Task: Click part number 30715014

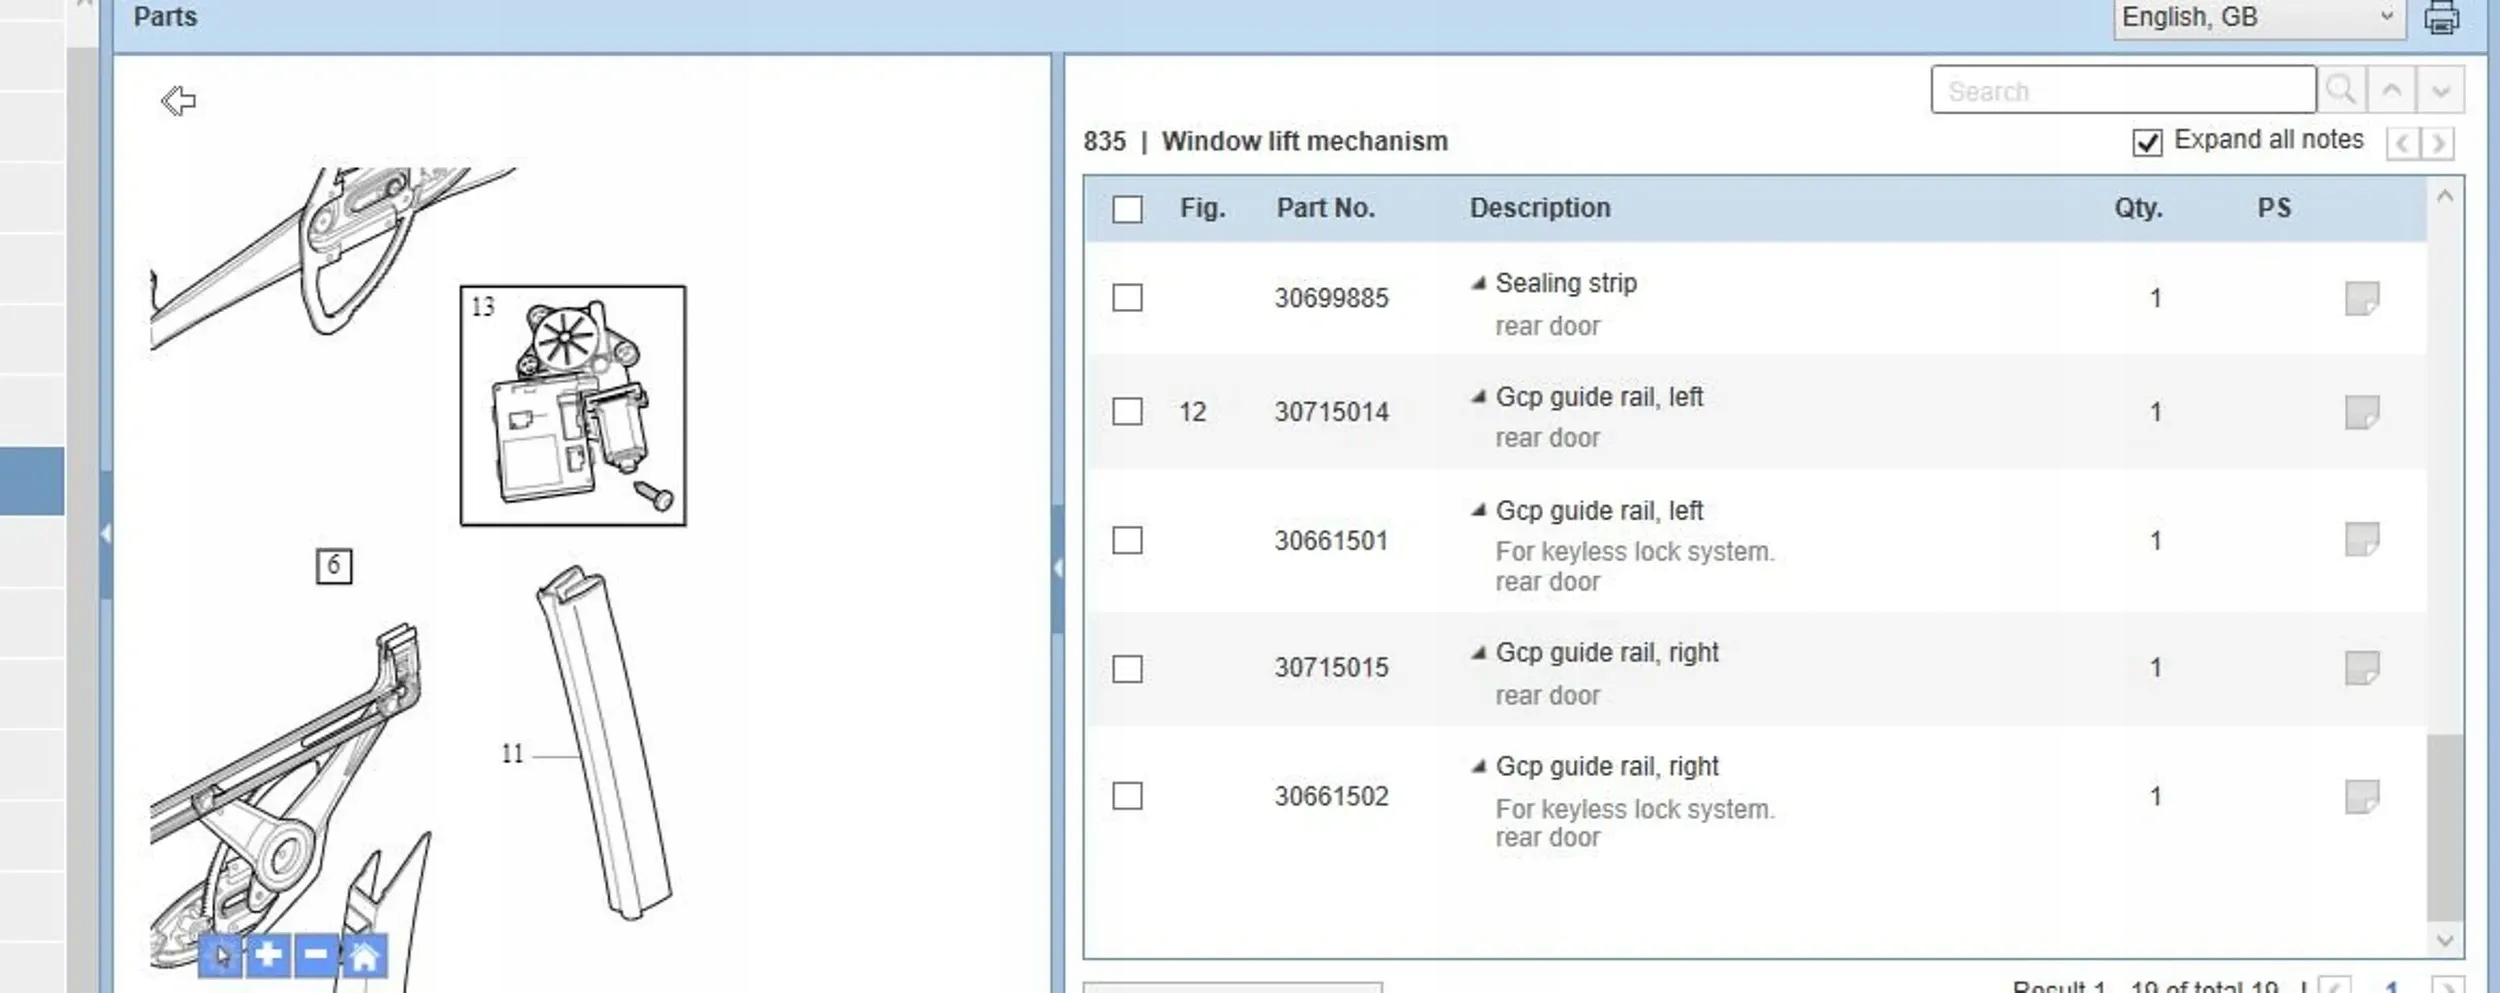Action: [x=1331, y=412]
